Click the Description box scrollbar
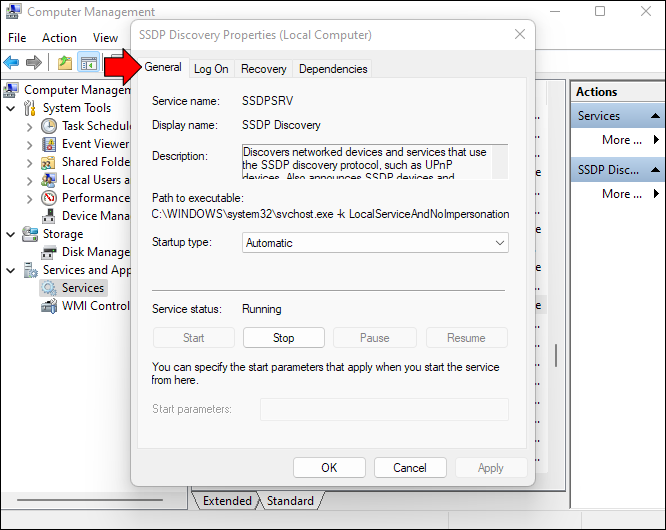Image resolution: width=666 pixels, height=530 pixels. [500, 161]
